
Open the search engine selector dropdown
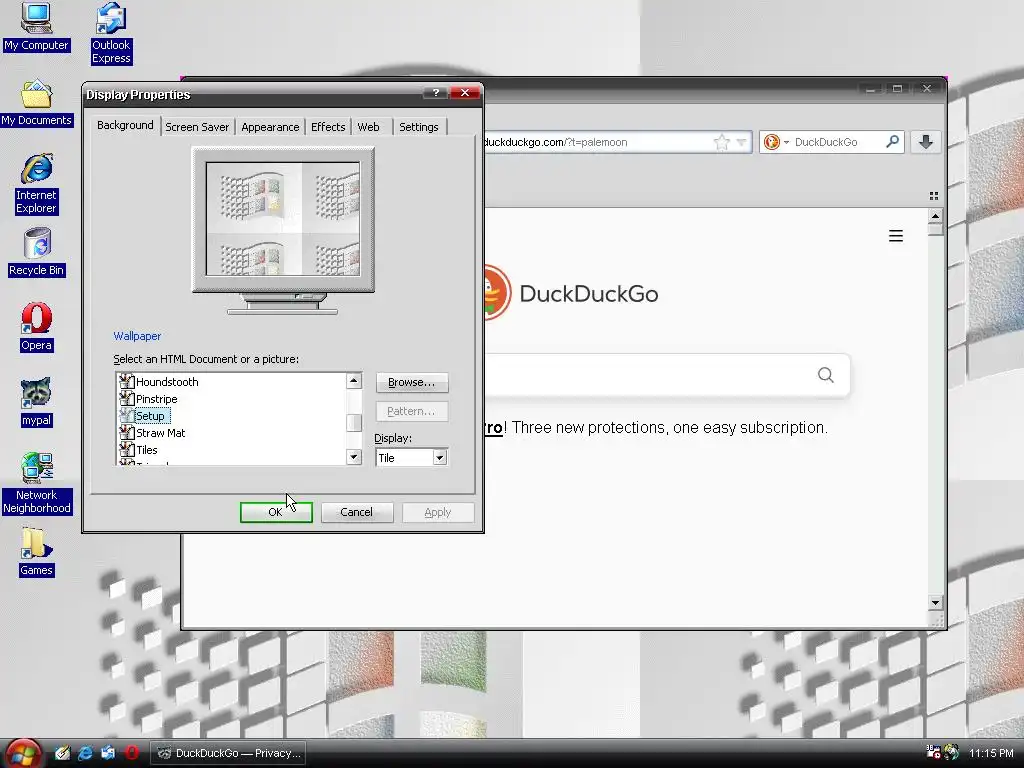786,142
